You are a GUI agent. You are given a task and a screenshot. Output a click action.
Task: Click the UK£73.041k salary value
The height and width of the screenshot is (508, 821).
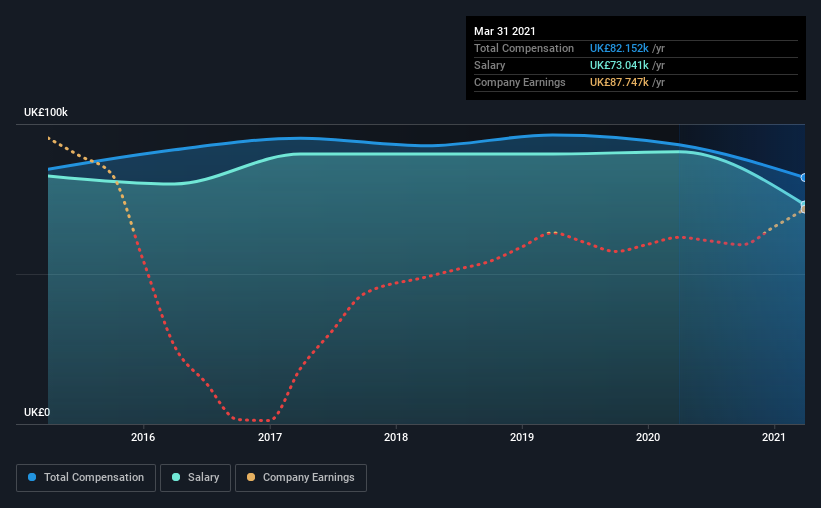(x=619, y=65)
